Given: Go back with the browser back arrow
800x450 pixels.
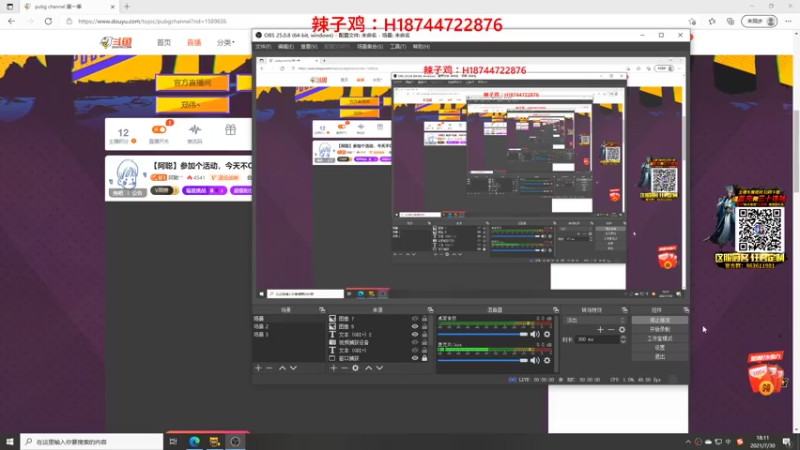Looking at the screenshot, I should click(12, 21).
